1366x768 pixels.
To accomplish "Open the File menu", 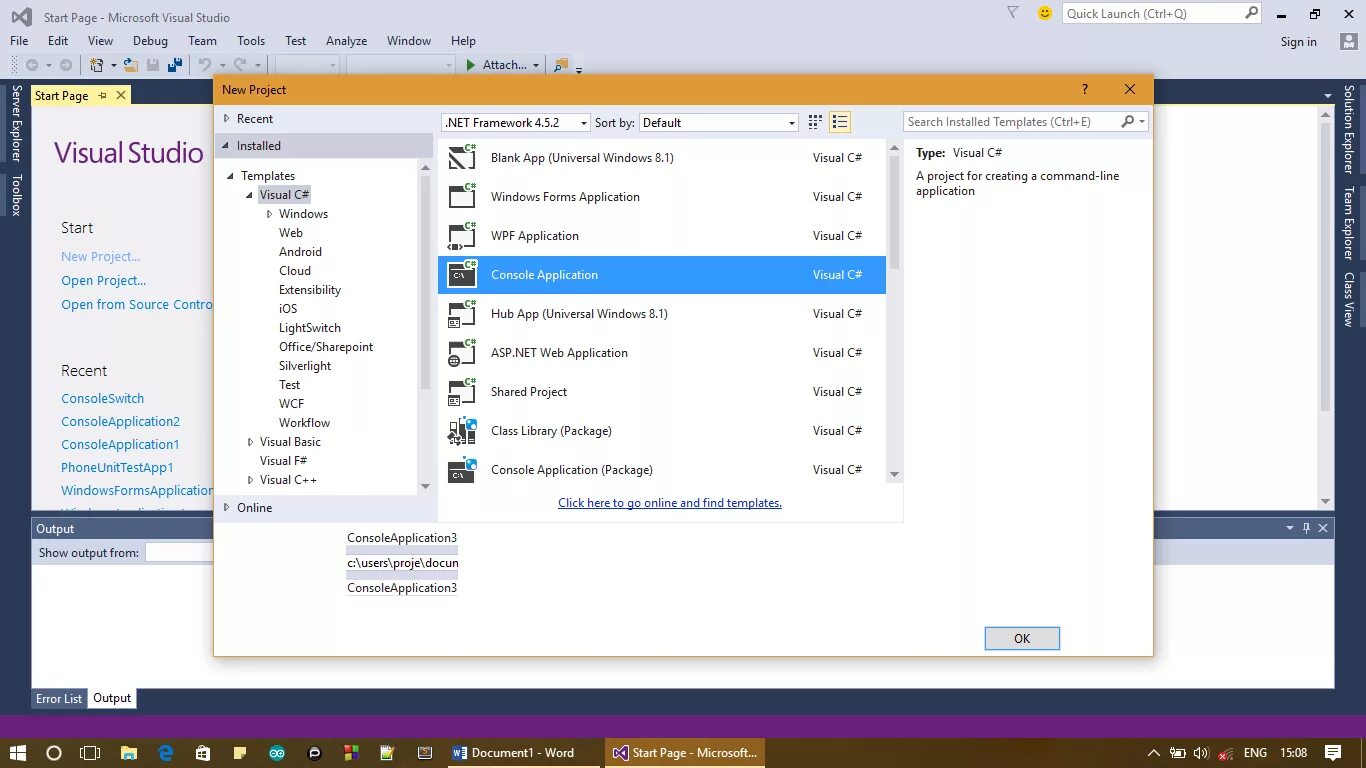I will point(19,41).
